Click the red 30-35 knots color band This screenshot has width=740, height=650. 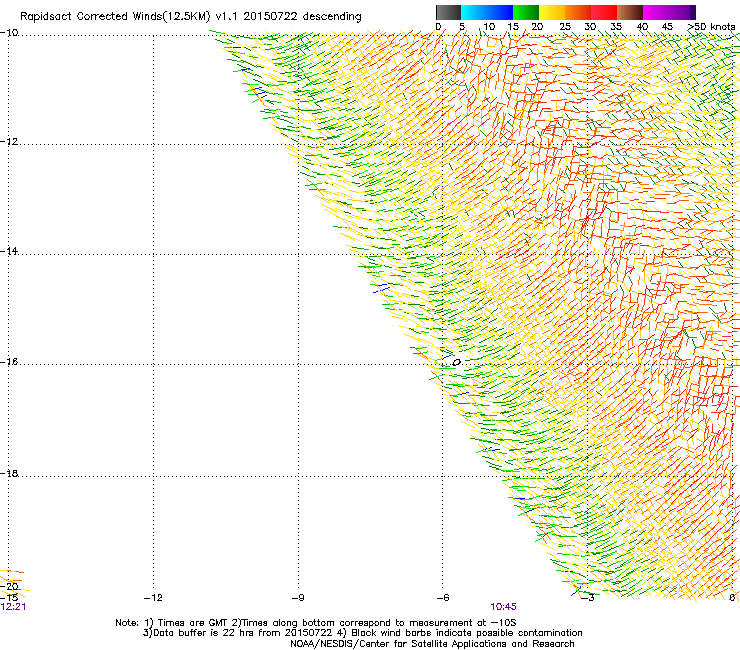604,12
